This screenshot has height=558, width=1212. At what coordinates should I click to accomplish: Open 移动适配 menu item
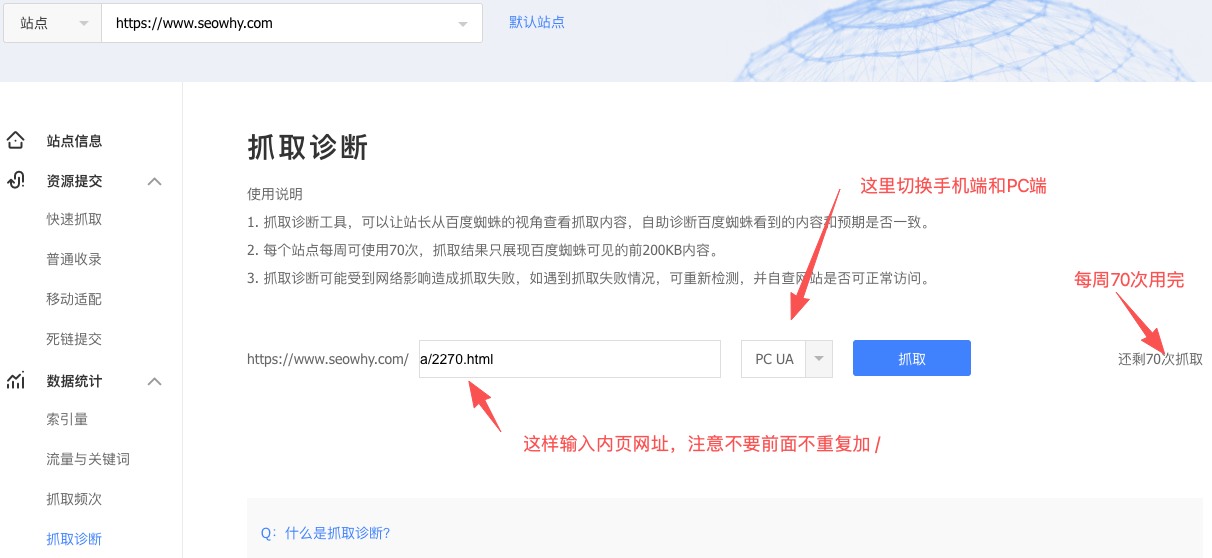(x=74, y=299)
